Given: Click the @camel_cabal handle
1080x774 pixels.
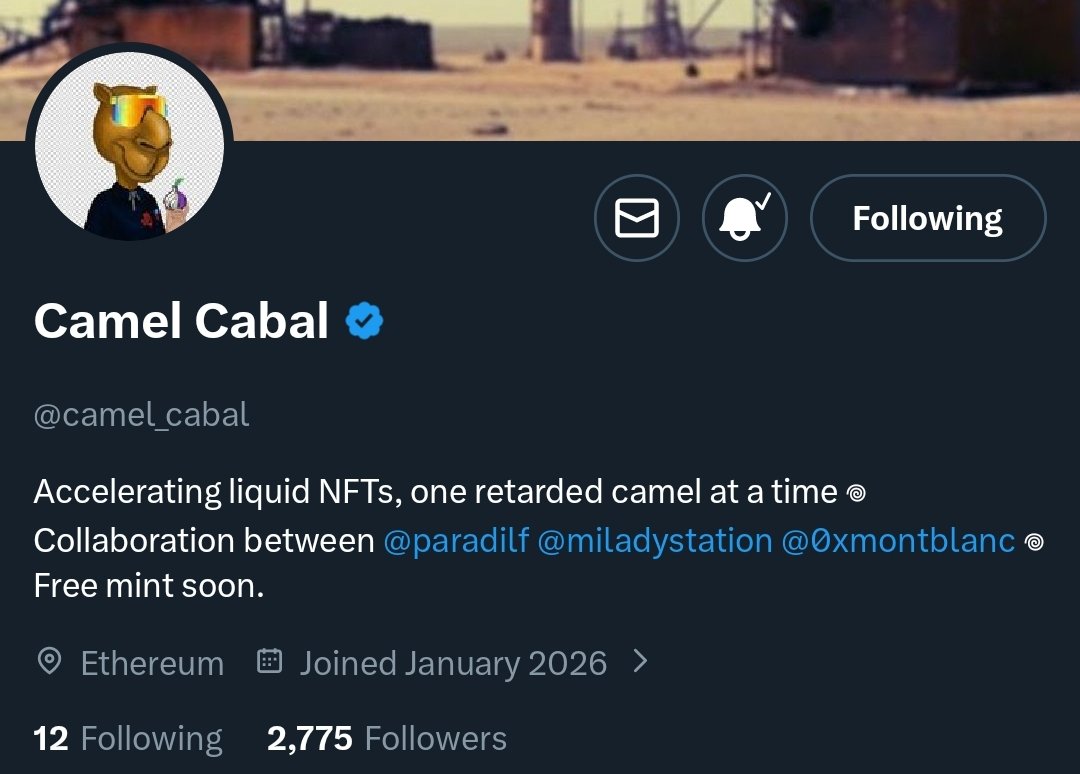Looking at the screenshot, I should click(142, 414).
